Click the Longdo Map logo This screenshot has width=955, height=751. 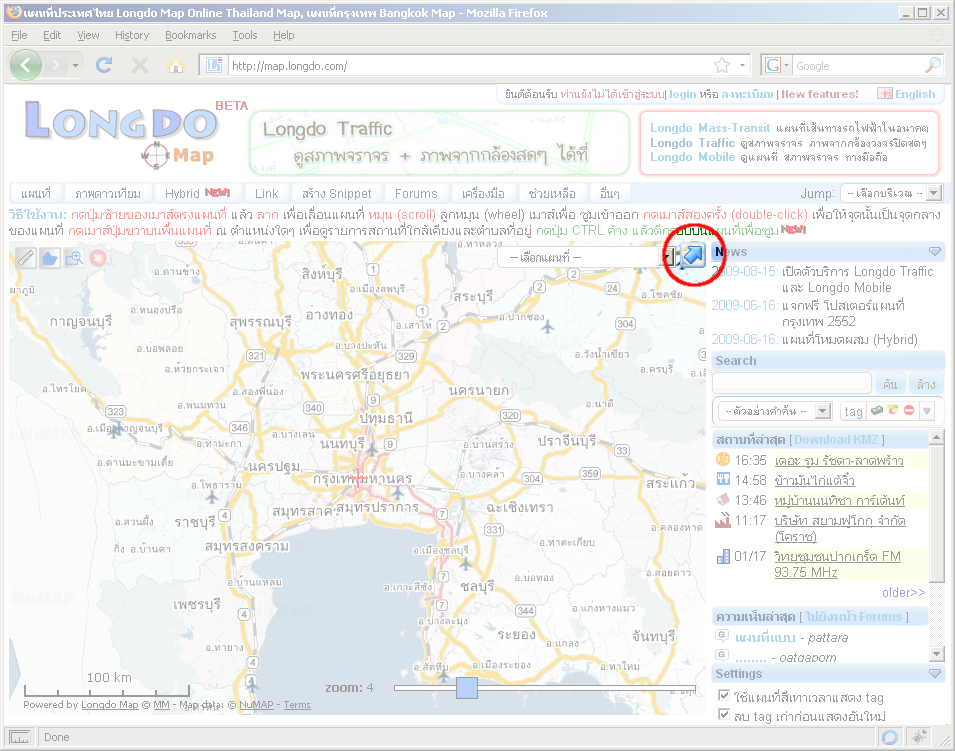[x=122, y=133]
